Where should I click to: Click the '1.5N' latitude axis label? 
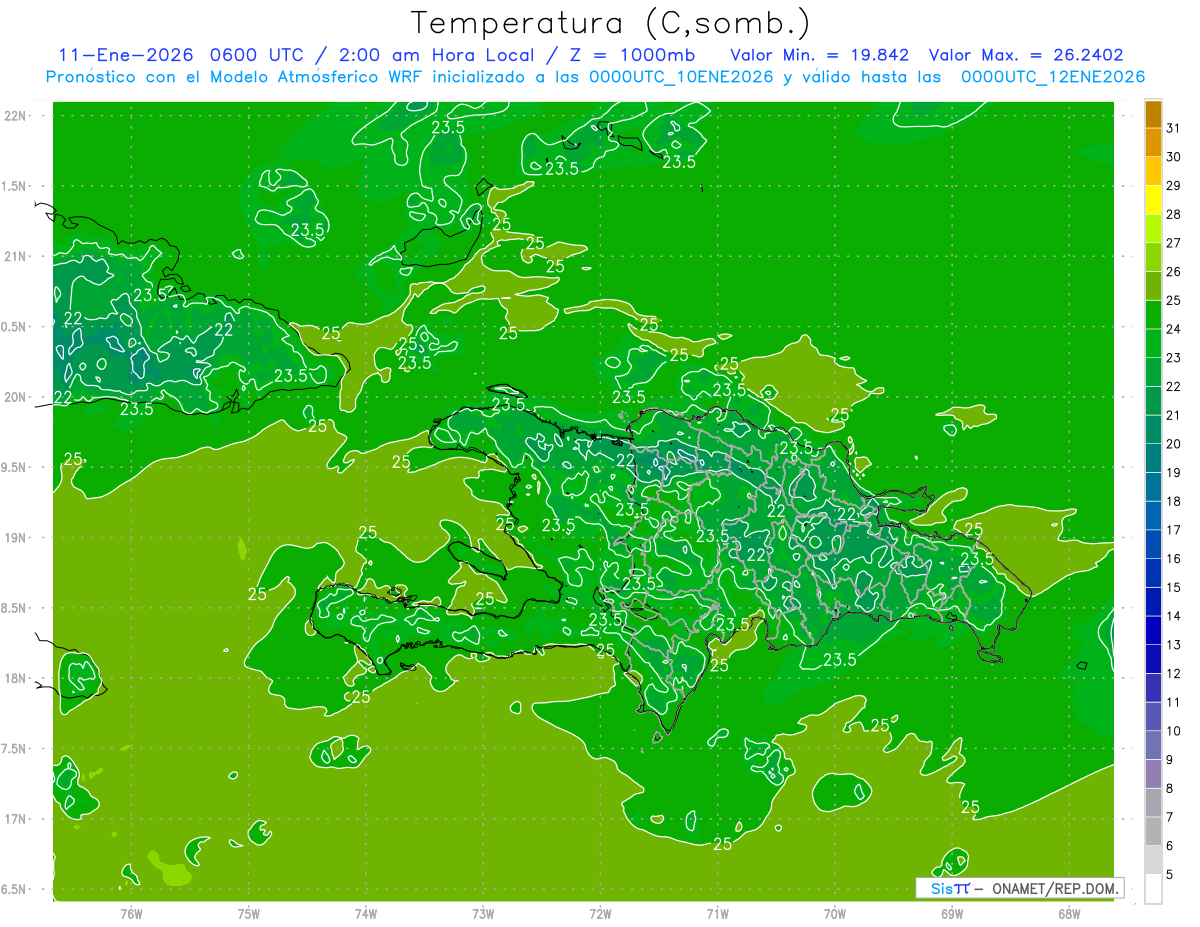tap(16, 186)
